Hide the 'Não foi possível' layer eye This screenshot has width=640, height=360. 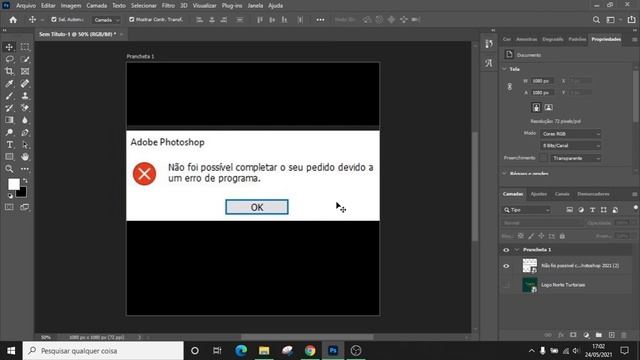506,266
